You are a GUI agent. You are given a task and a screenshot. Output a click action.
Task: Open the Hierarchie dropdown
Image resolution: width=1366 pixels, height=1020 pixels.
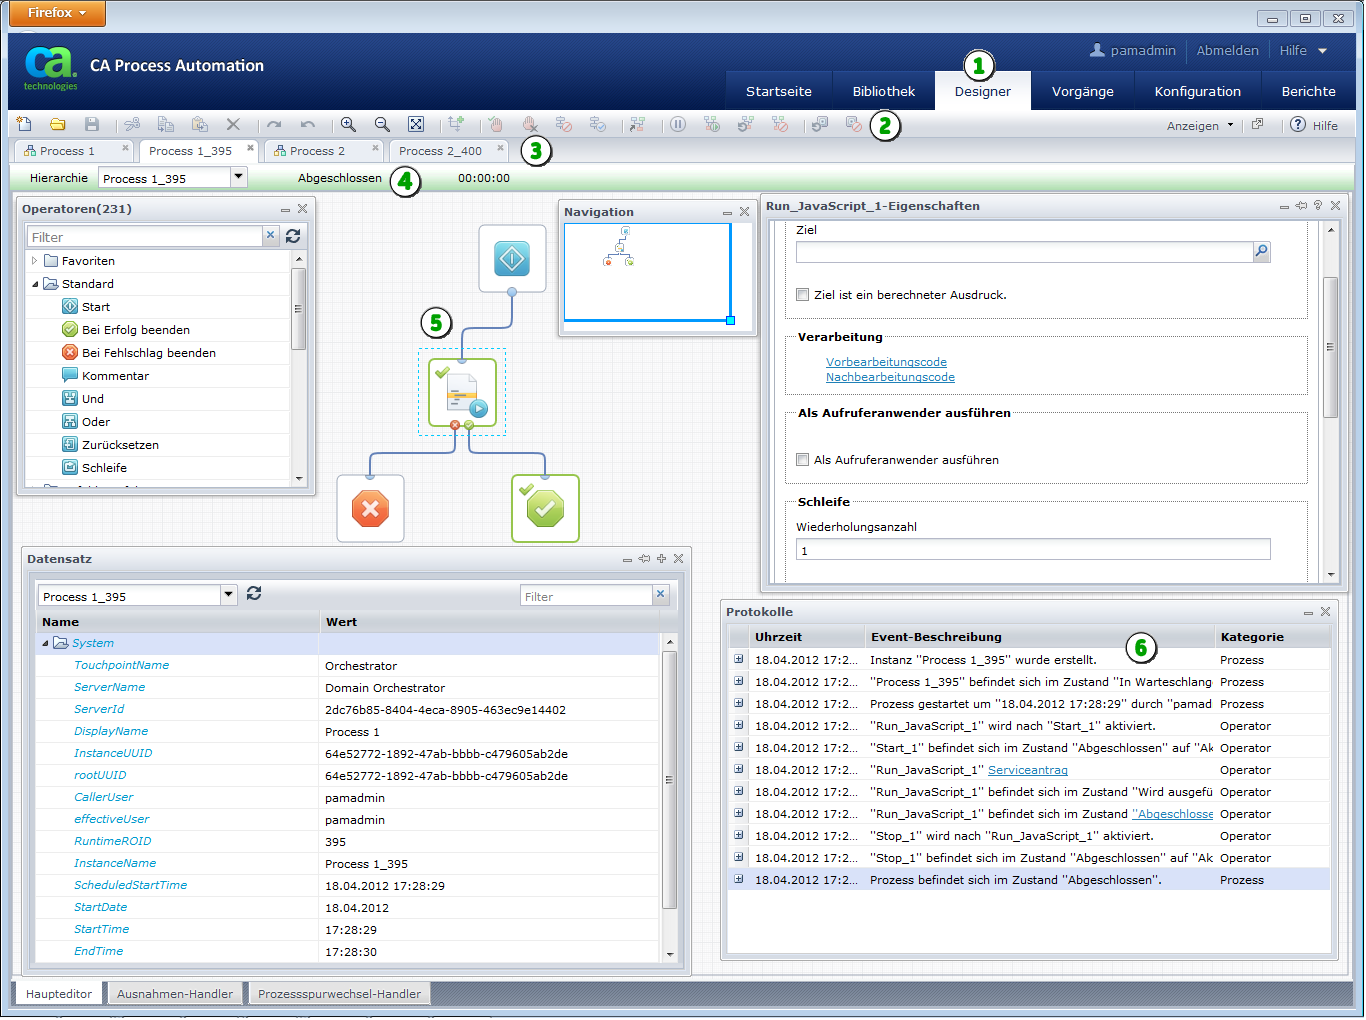pyautogui.click(x=238, y=178)
